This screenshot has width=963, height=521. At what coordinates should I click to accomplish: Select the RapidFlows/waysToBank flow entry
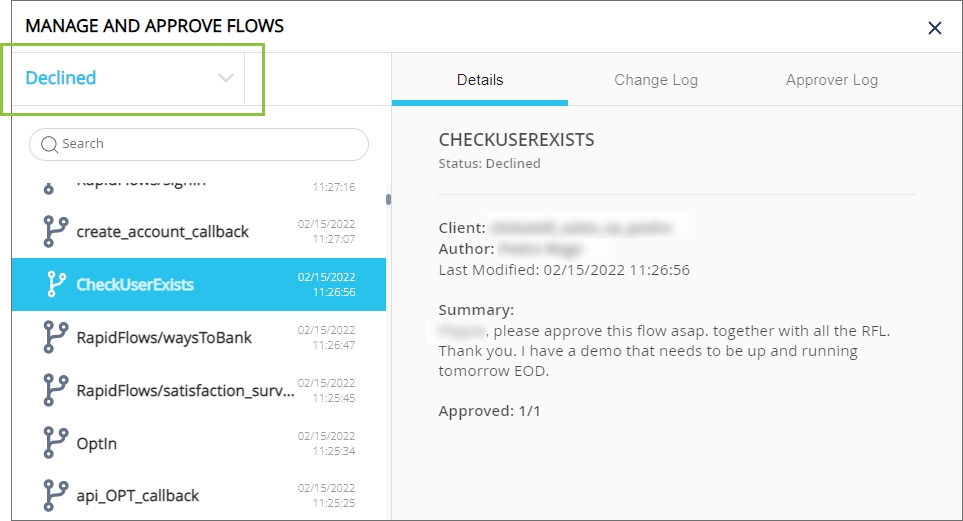click(164, 338)
